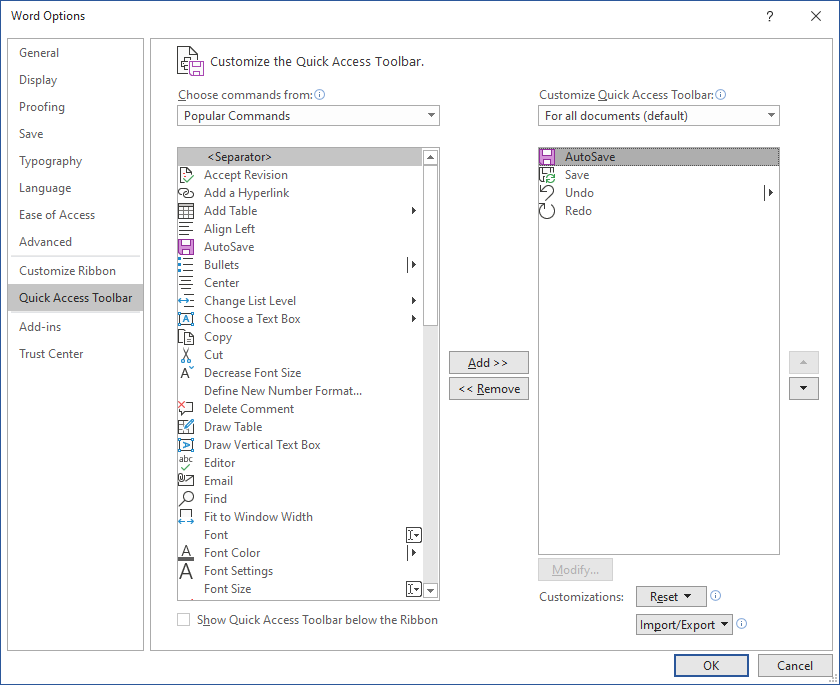Expand the Bullets split arrow
840x685 pixels.
click(x=411, y=265)
